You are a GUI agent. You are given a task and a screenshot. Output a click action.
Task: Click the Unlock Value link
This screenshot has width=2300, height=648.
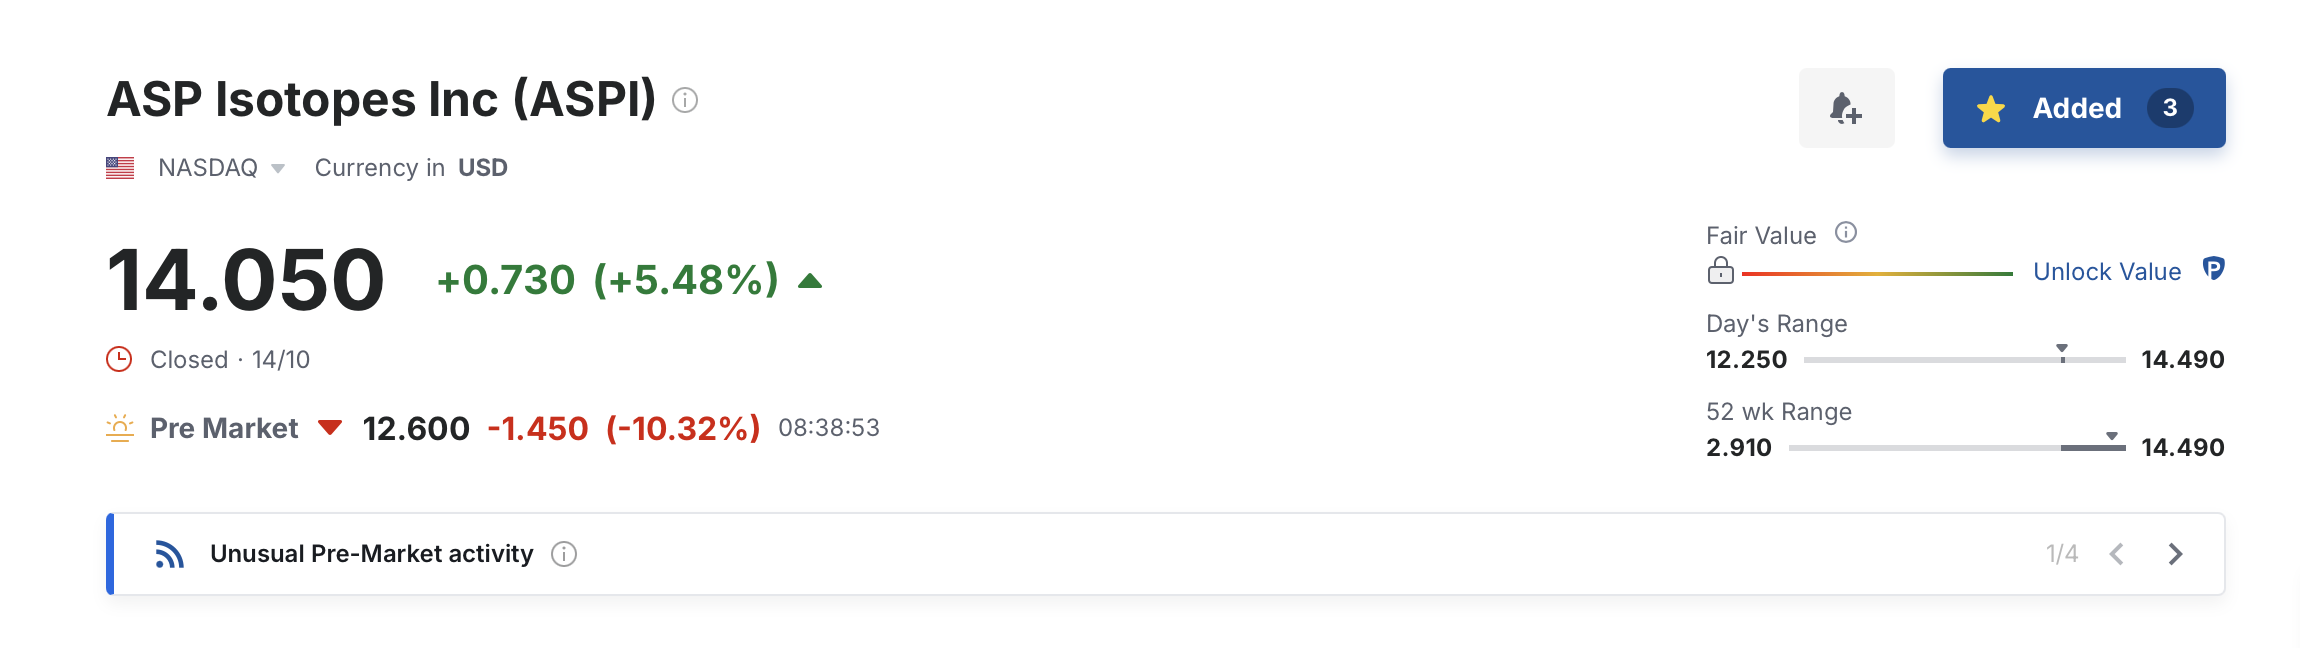click(2107, 272)
